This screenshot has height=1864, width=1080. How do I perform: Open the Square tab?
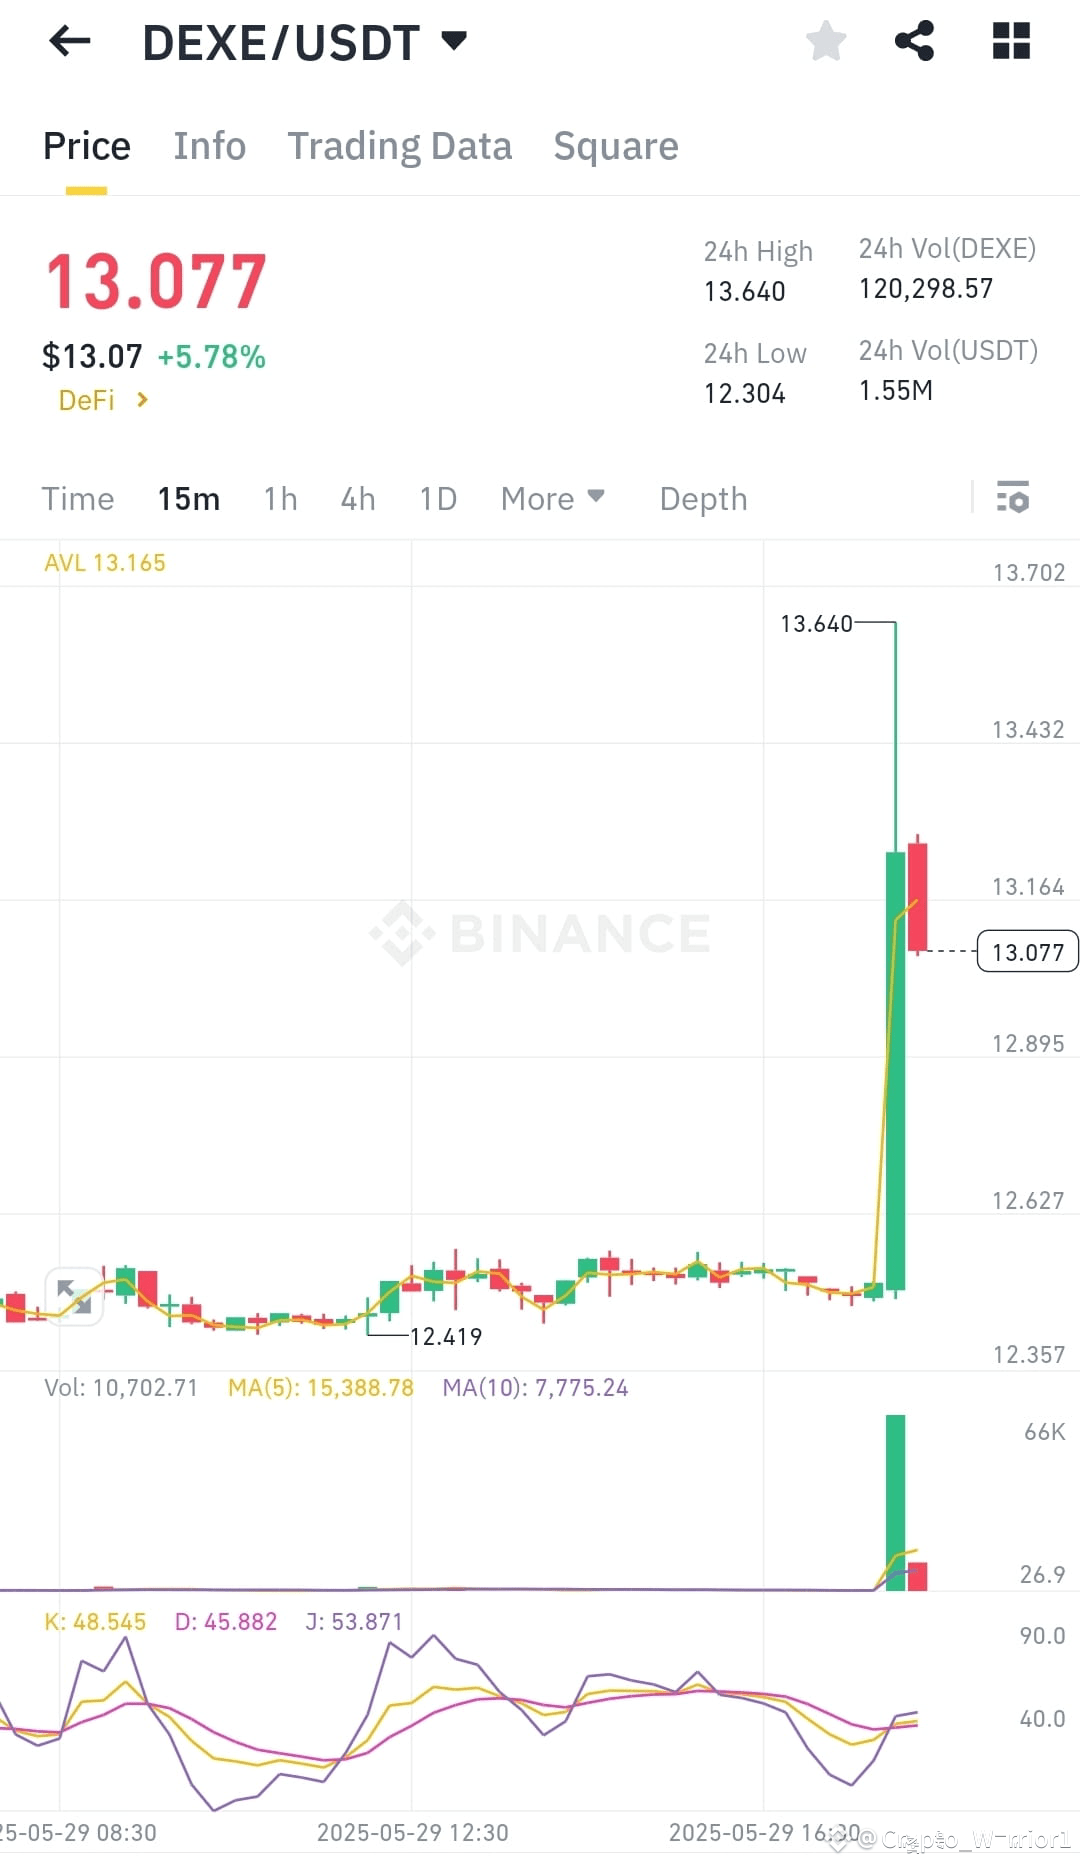[615, 145]
